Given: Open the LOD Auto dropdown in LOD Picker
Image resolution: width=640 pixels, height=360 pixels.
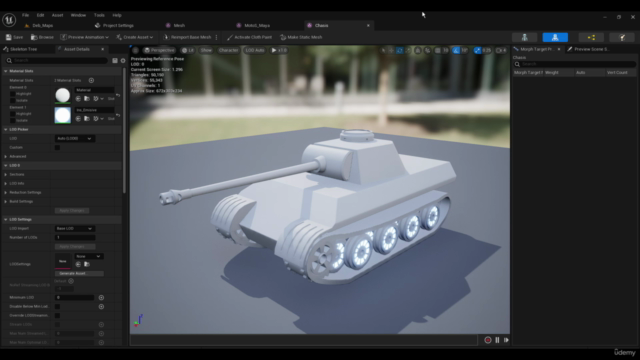Looking at the screenshot, I should point(74,139).
